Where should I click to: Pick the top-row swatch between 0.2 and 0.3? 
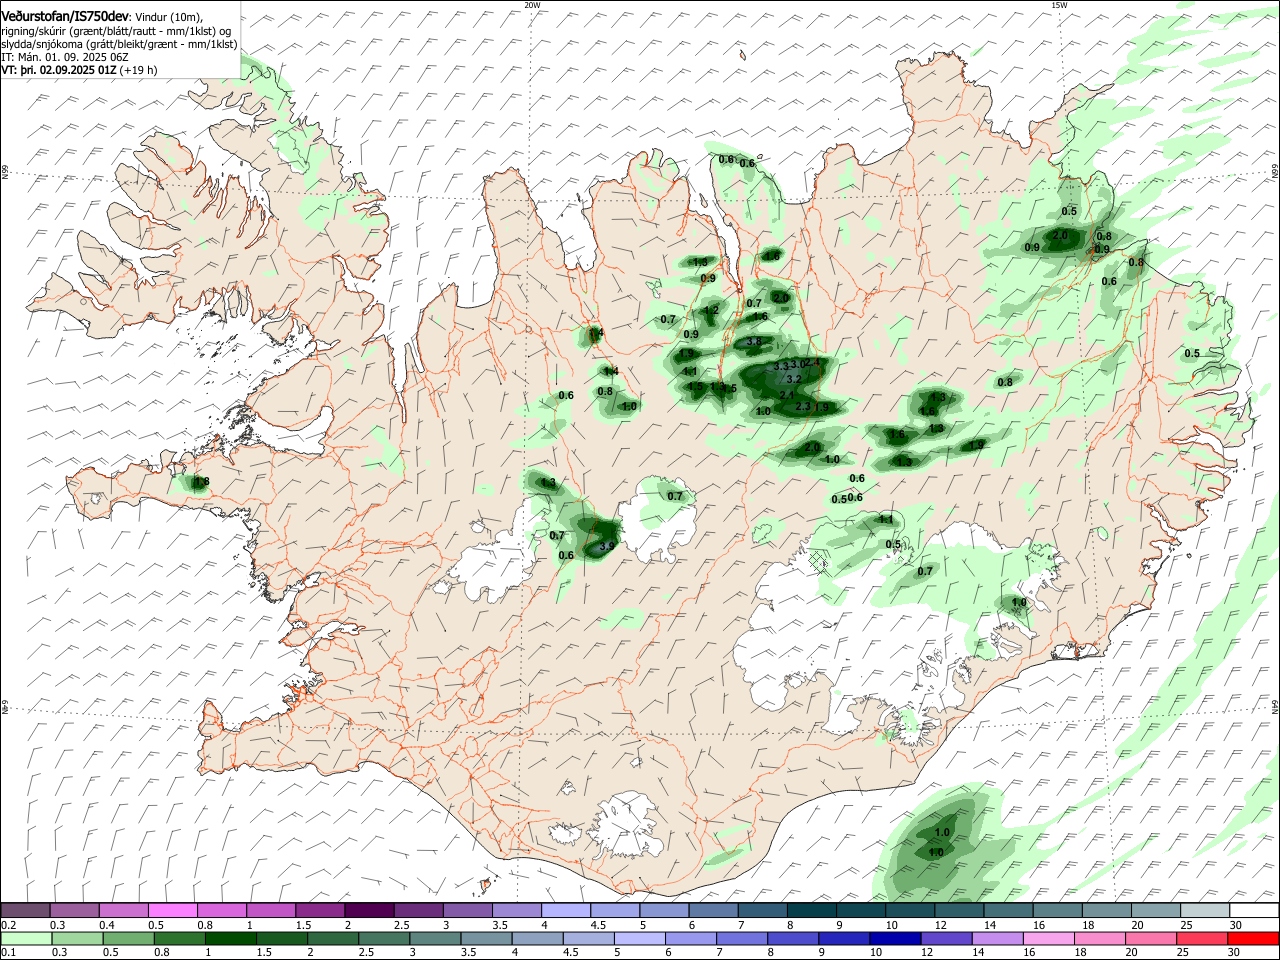pos(25,911)
